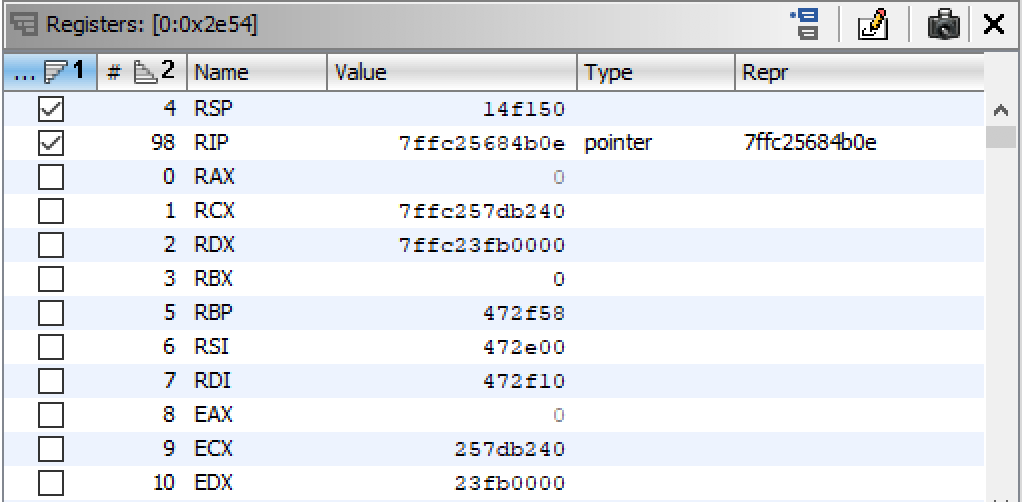Select ECX value 257db240
Screen dimensions: 1022x502
pyautogui.click(x=510, y=449)
